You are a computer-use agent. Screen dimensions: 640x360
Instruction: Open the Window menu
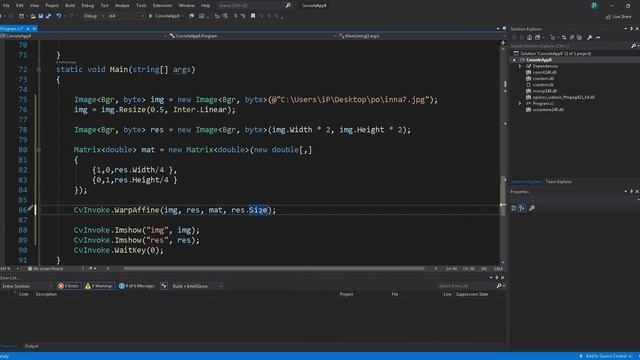[187, 5]
